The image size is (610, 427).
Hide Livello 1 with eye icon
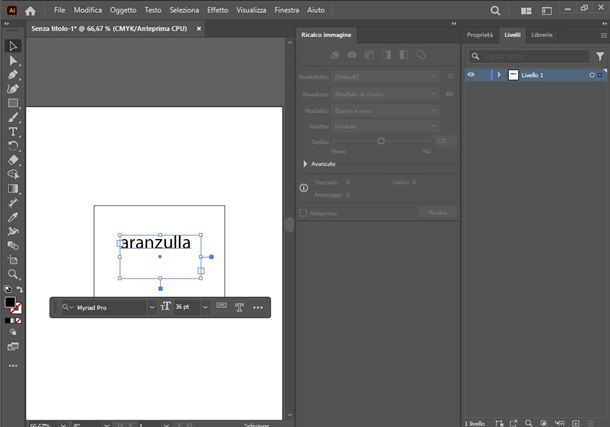(x=471, y=75)
